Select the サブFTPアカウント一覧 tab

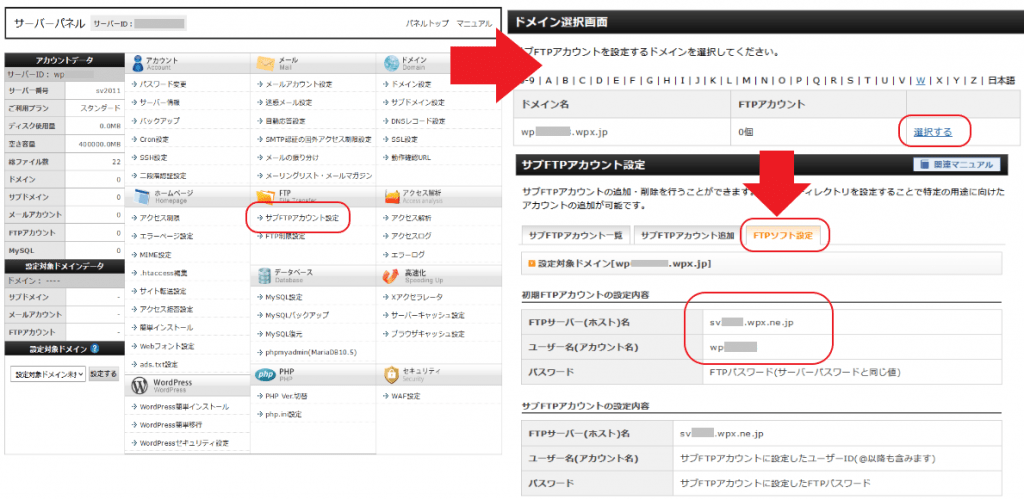[575, 235]
